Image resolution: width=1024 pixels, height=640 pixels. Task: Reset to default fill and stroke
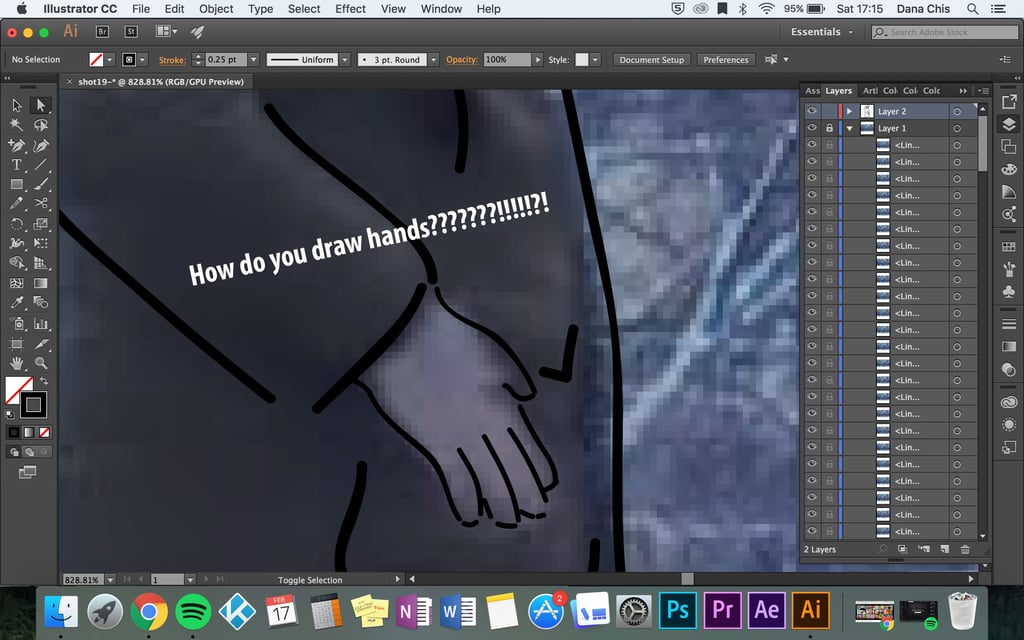coord(10,414)
